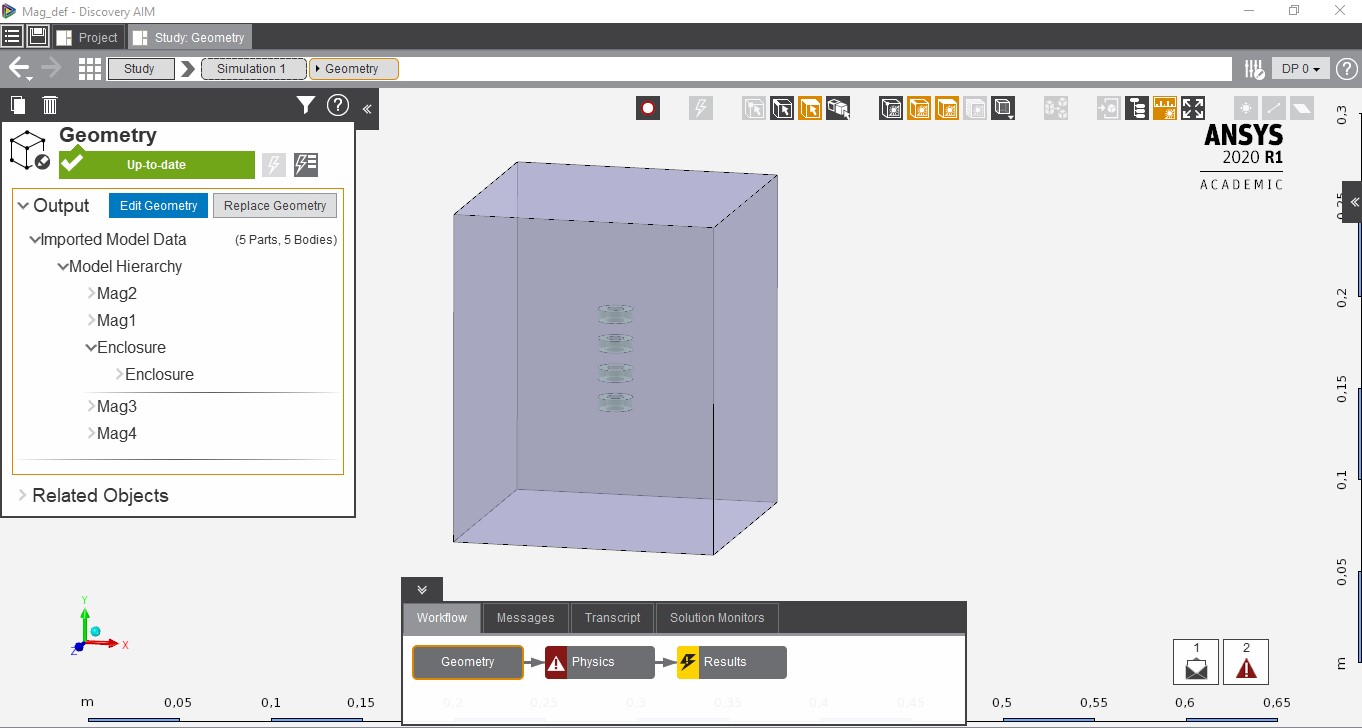Collapse the workflow panel with down chevrons
This screenshot has height=728, width=1362.
click(422, 590)
